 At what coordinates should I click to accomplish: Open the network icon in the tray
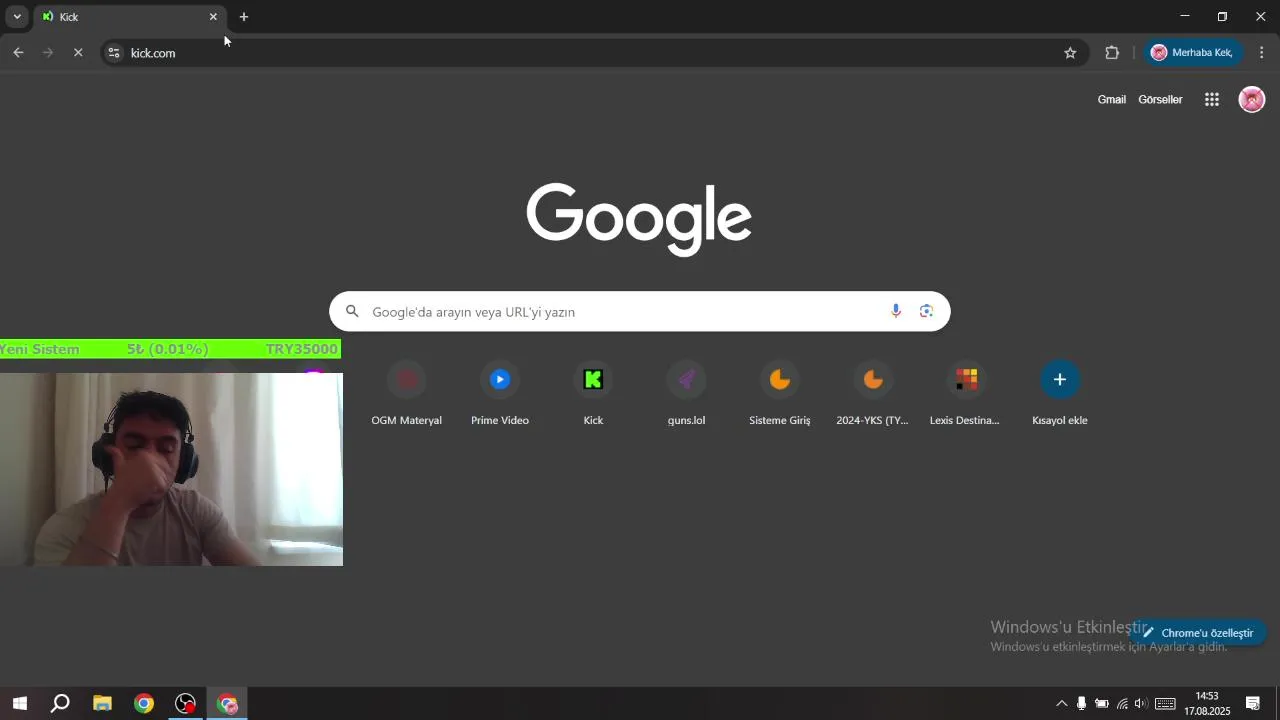click(1122, 704)
